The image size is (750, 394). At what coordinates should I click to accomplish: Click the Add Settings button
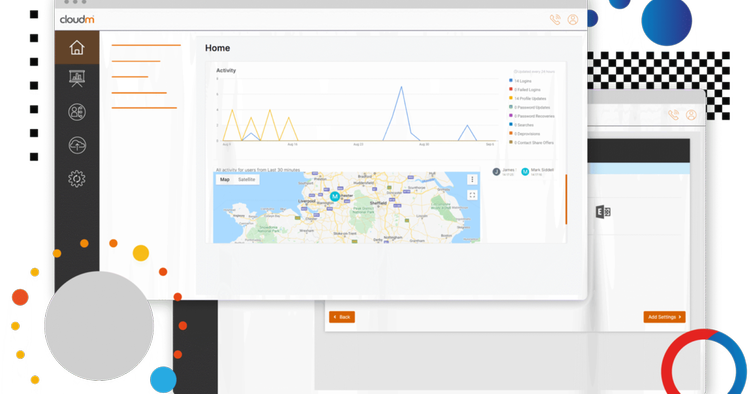click(664, 317)
